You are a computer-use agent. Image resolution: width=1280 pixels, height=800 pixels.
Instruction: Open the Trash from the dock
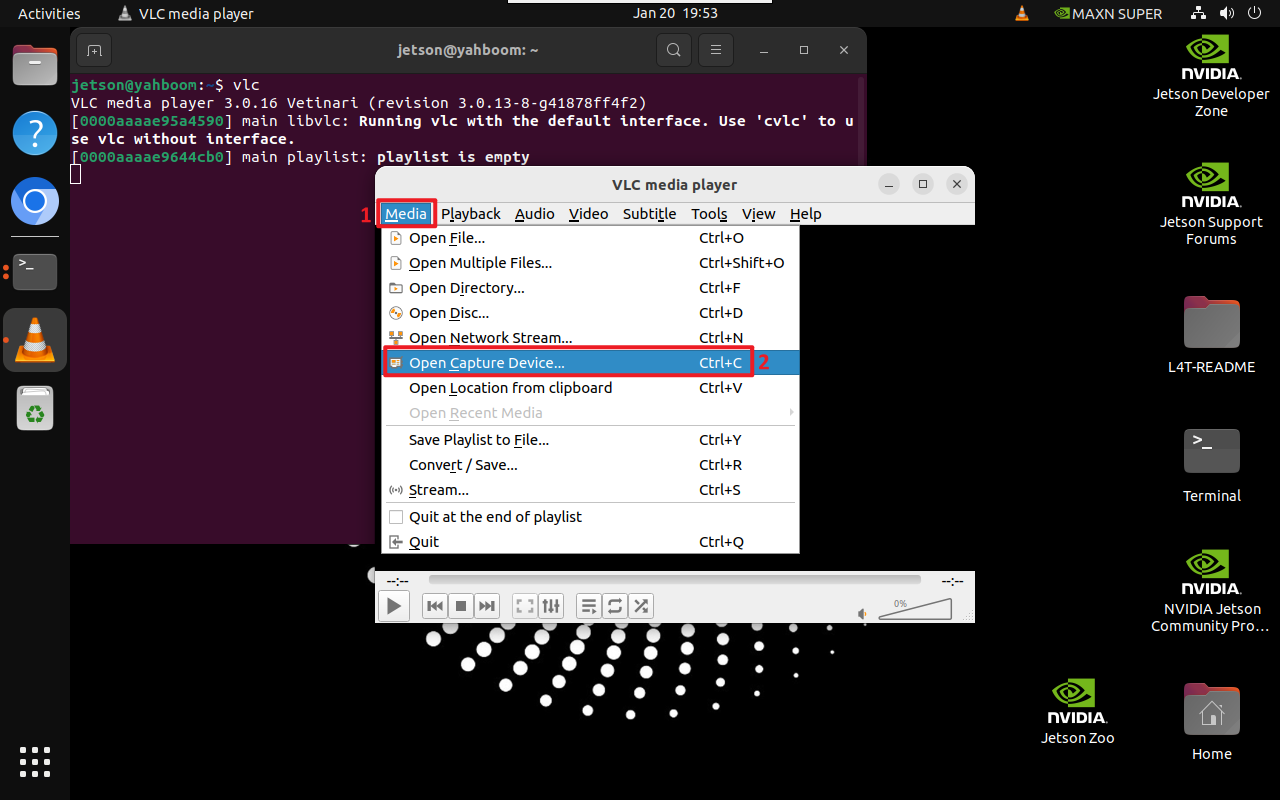[x=35, y=408]
